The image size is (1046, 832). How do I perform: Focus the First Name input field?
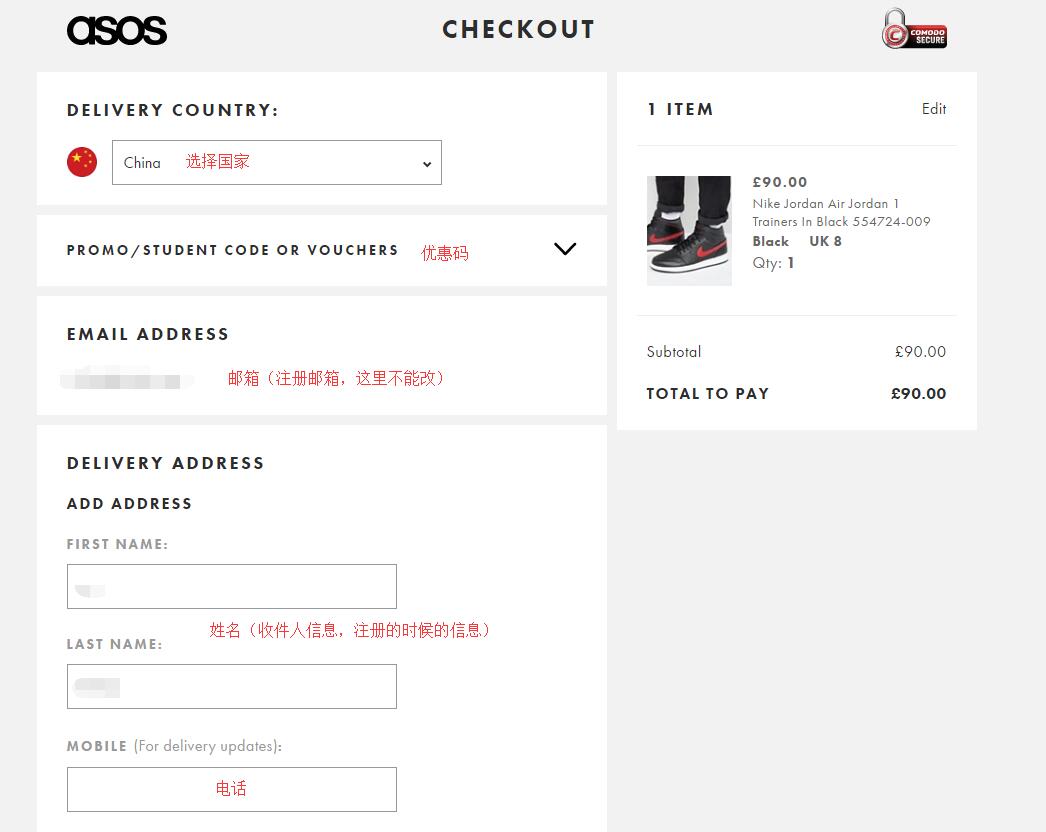[231, 586]
